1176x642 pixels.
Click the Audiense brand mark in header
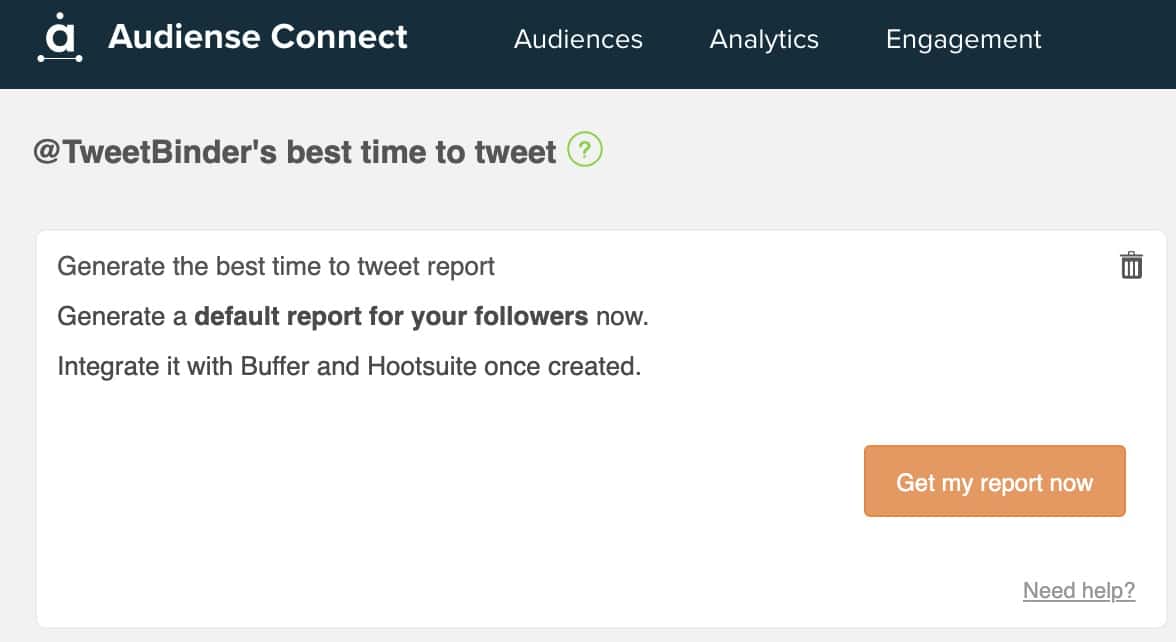click(62, 40)
